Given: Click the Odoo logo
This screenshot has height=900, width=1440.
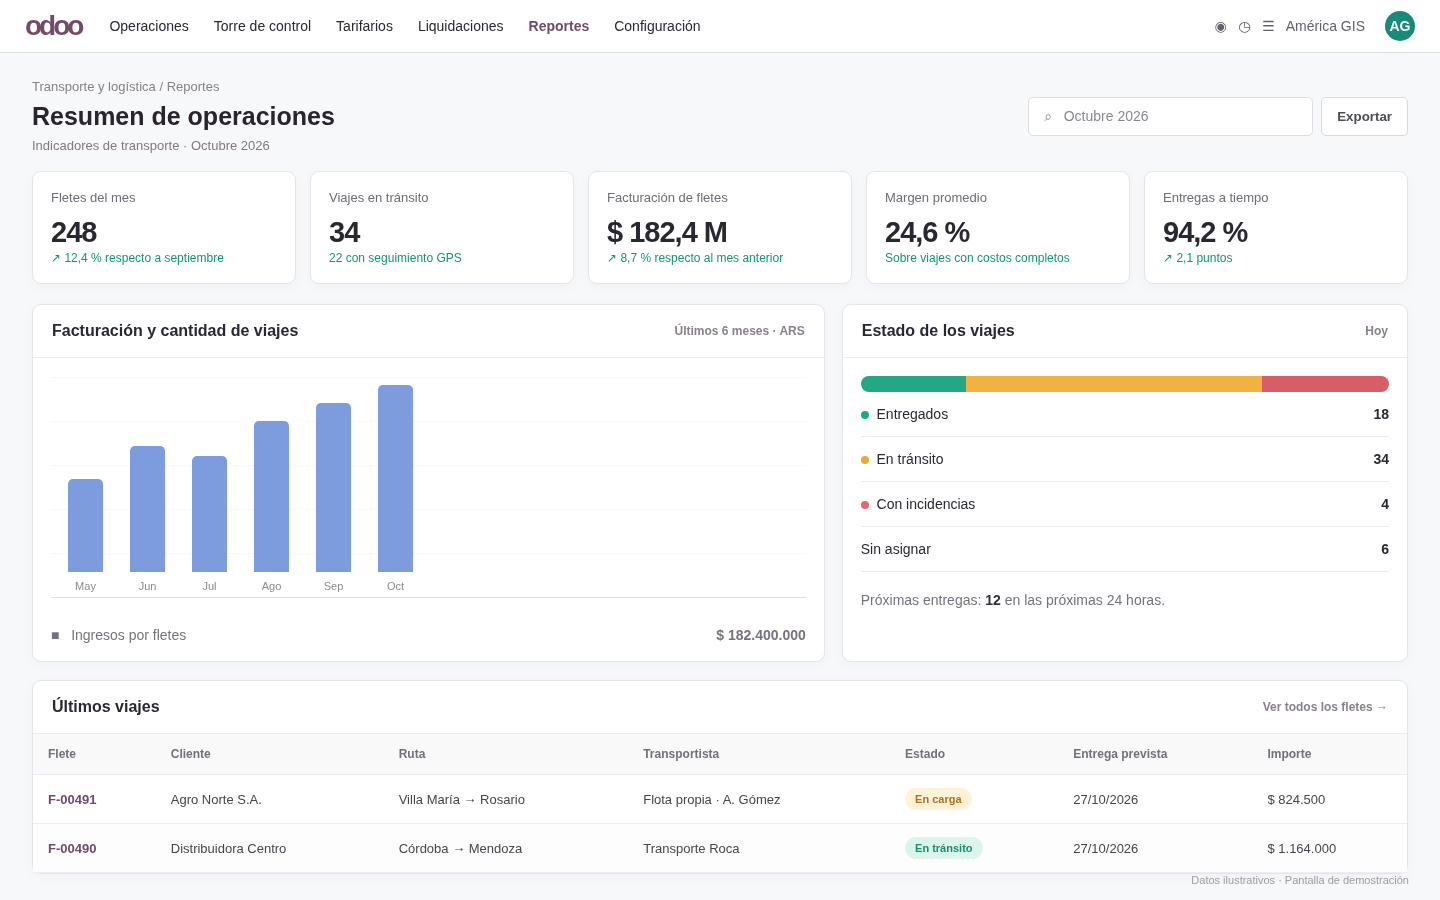Looking at the screenshot, I should coord(54,26).
